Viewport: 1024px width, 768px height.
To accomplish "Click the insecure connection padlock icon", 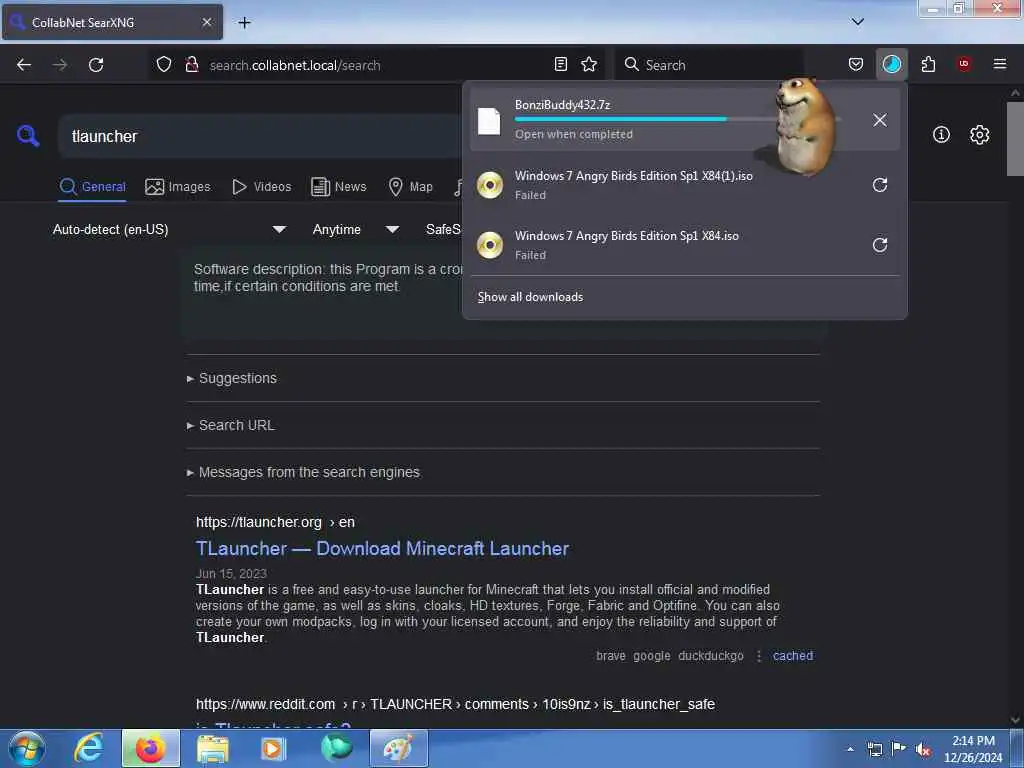I will click(192, 65).
